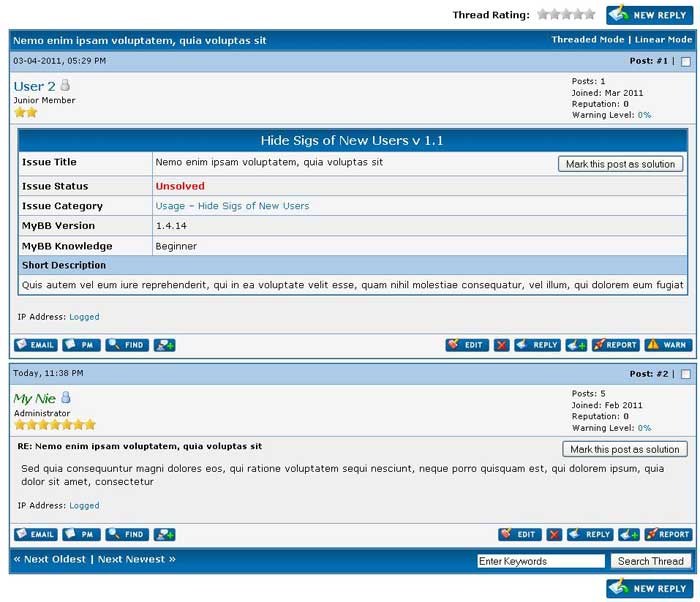Click the add buddy icon under User 2's post

pos(165,345)
